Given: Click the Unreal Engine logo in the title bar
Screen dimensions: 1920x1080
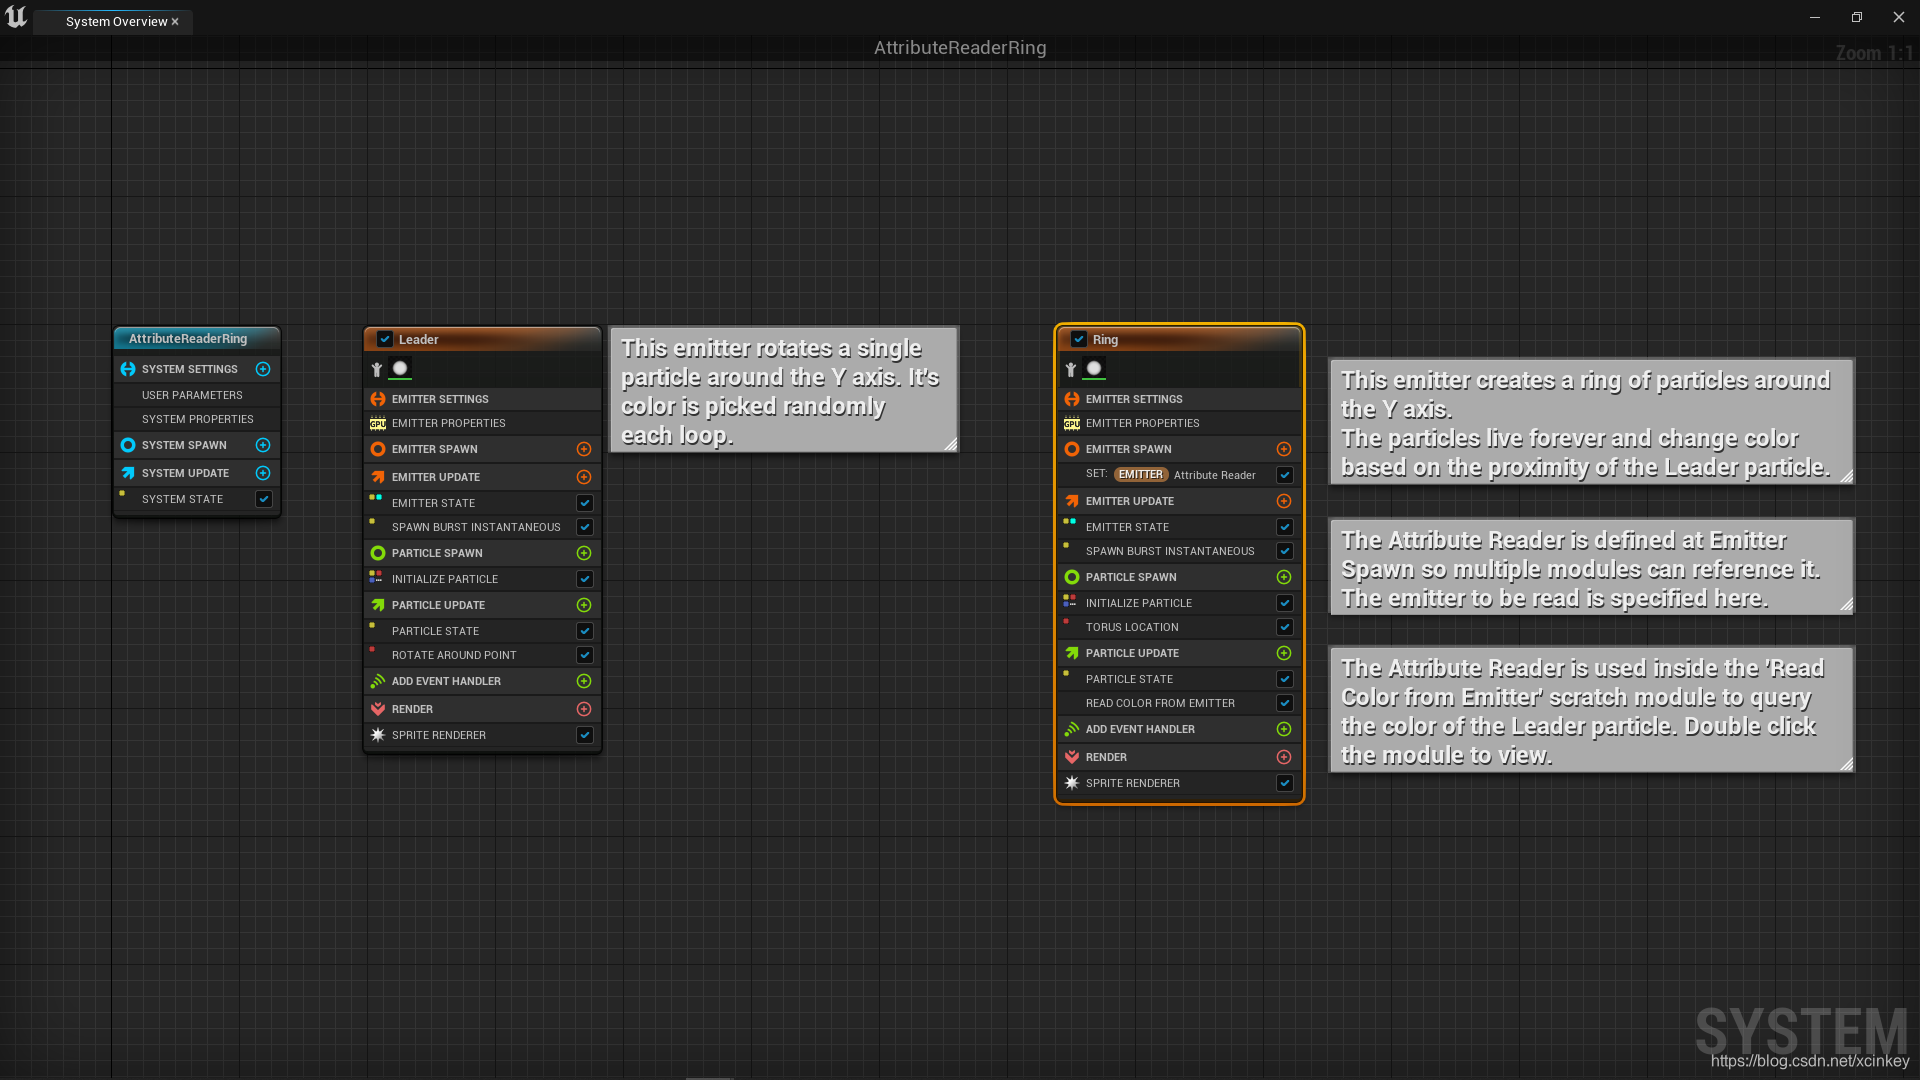Looking at the screenshot, I should click(16, 17).
